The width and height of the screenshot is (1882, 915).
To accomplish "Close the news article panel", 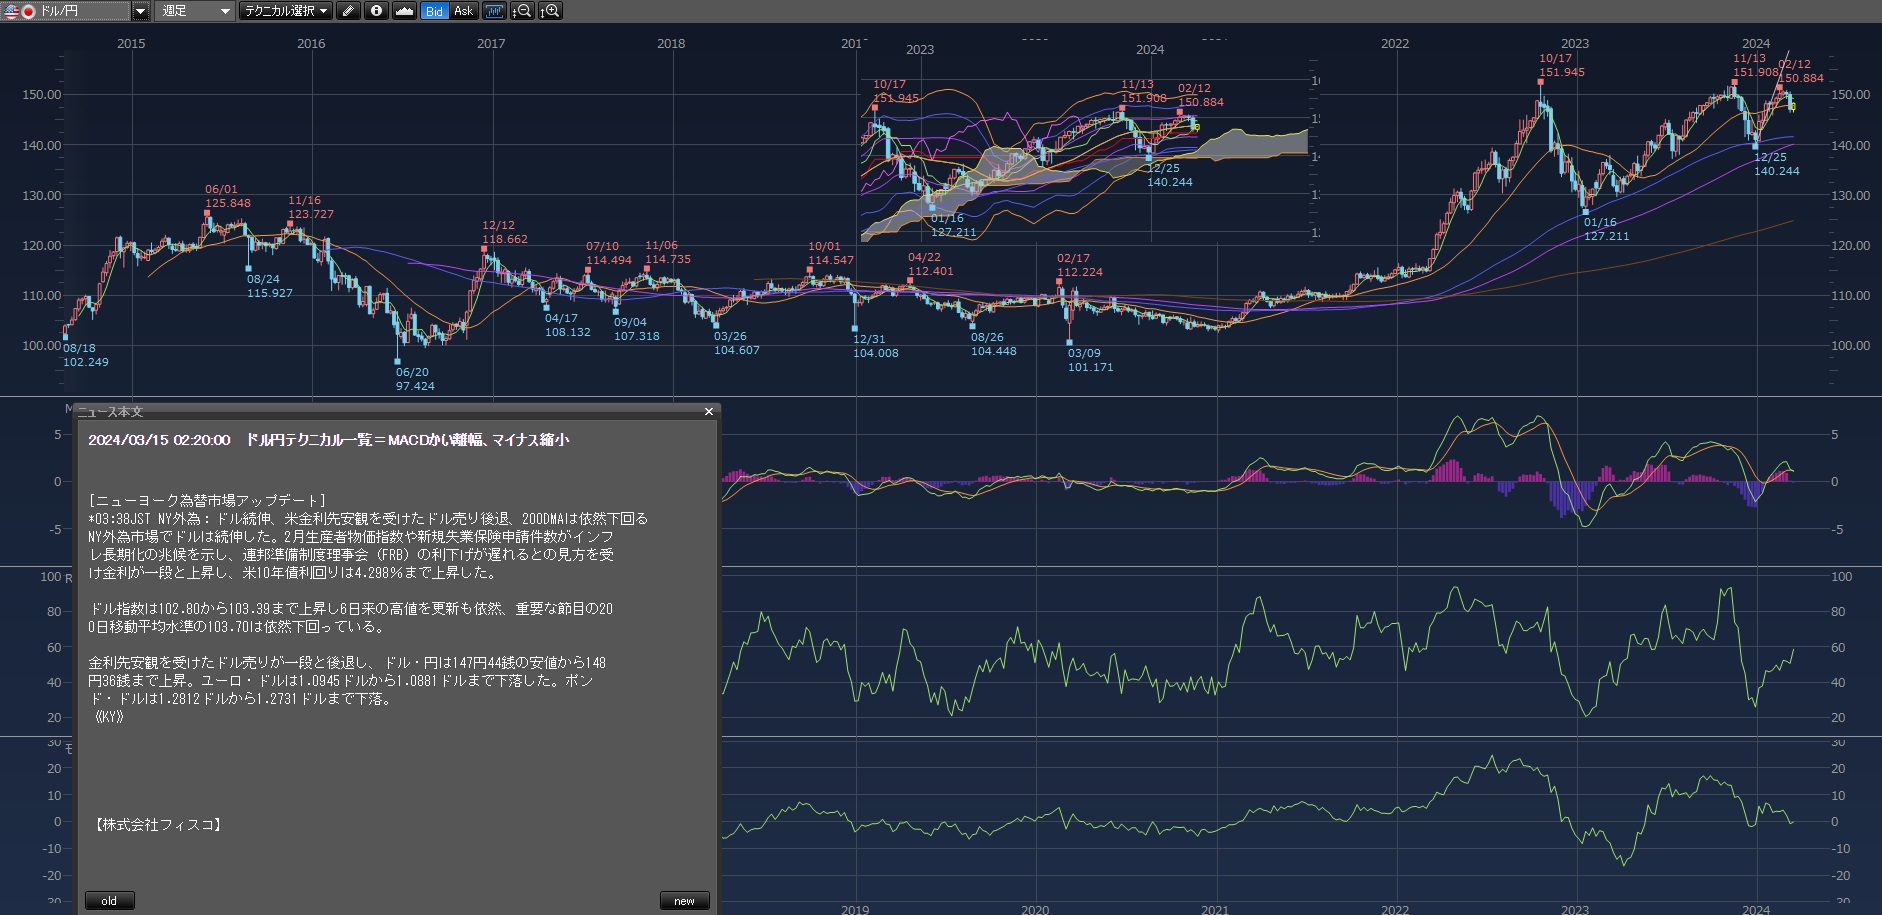I will coord(709,412).
